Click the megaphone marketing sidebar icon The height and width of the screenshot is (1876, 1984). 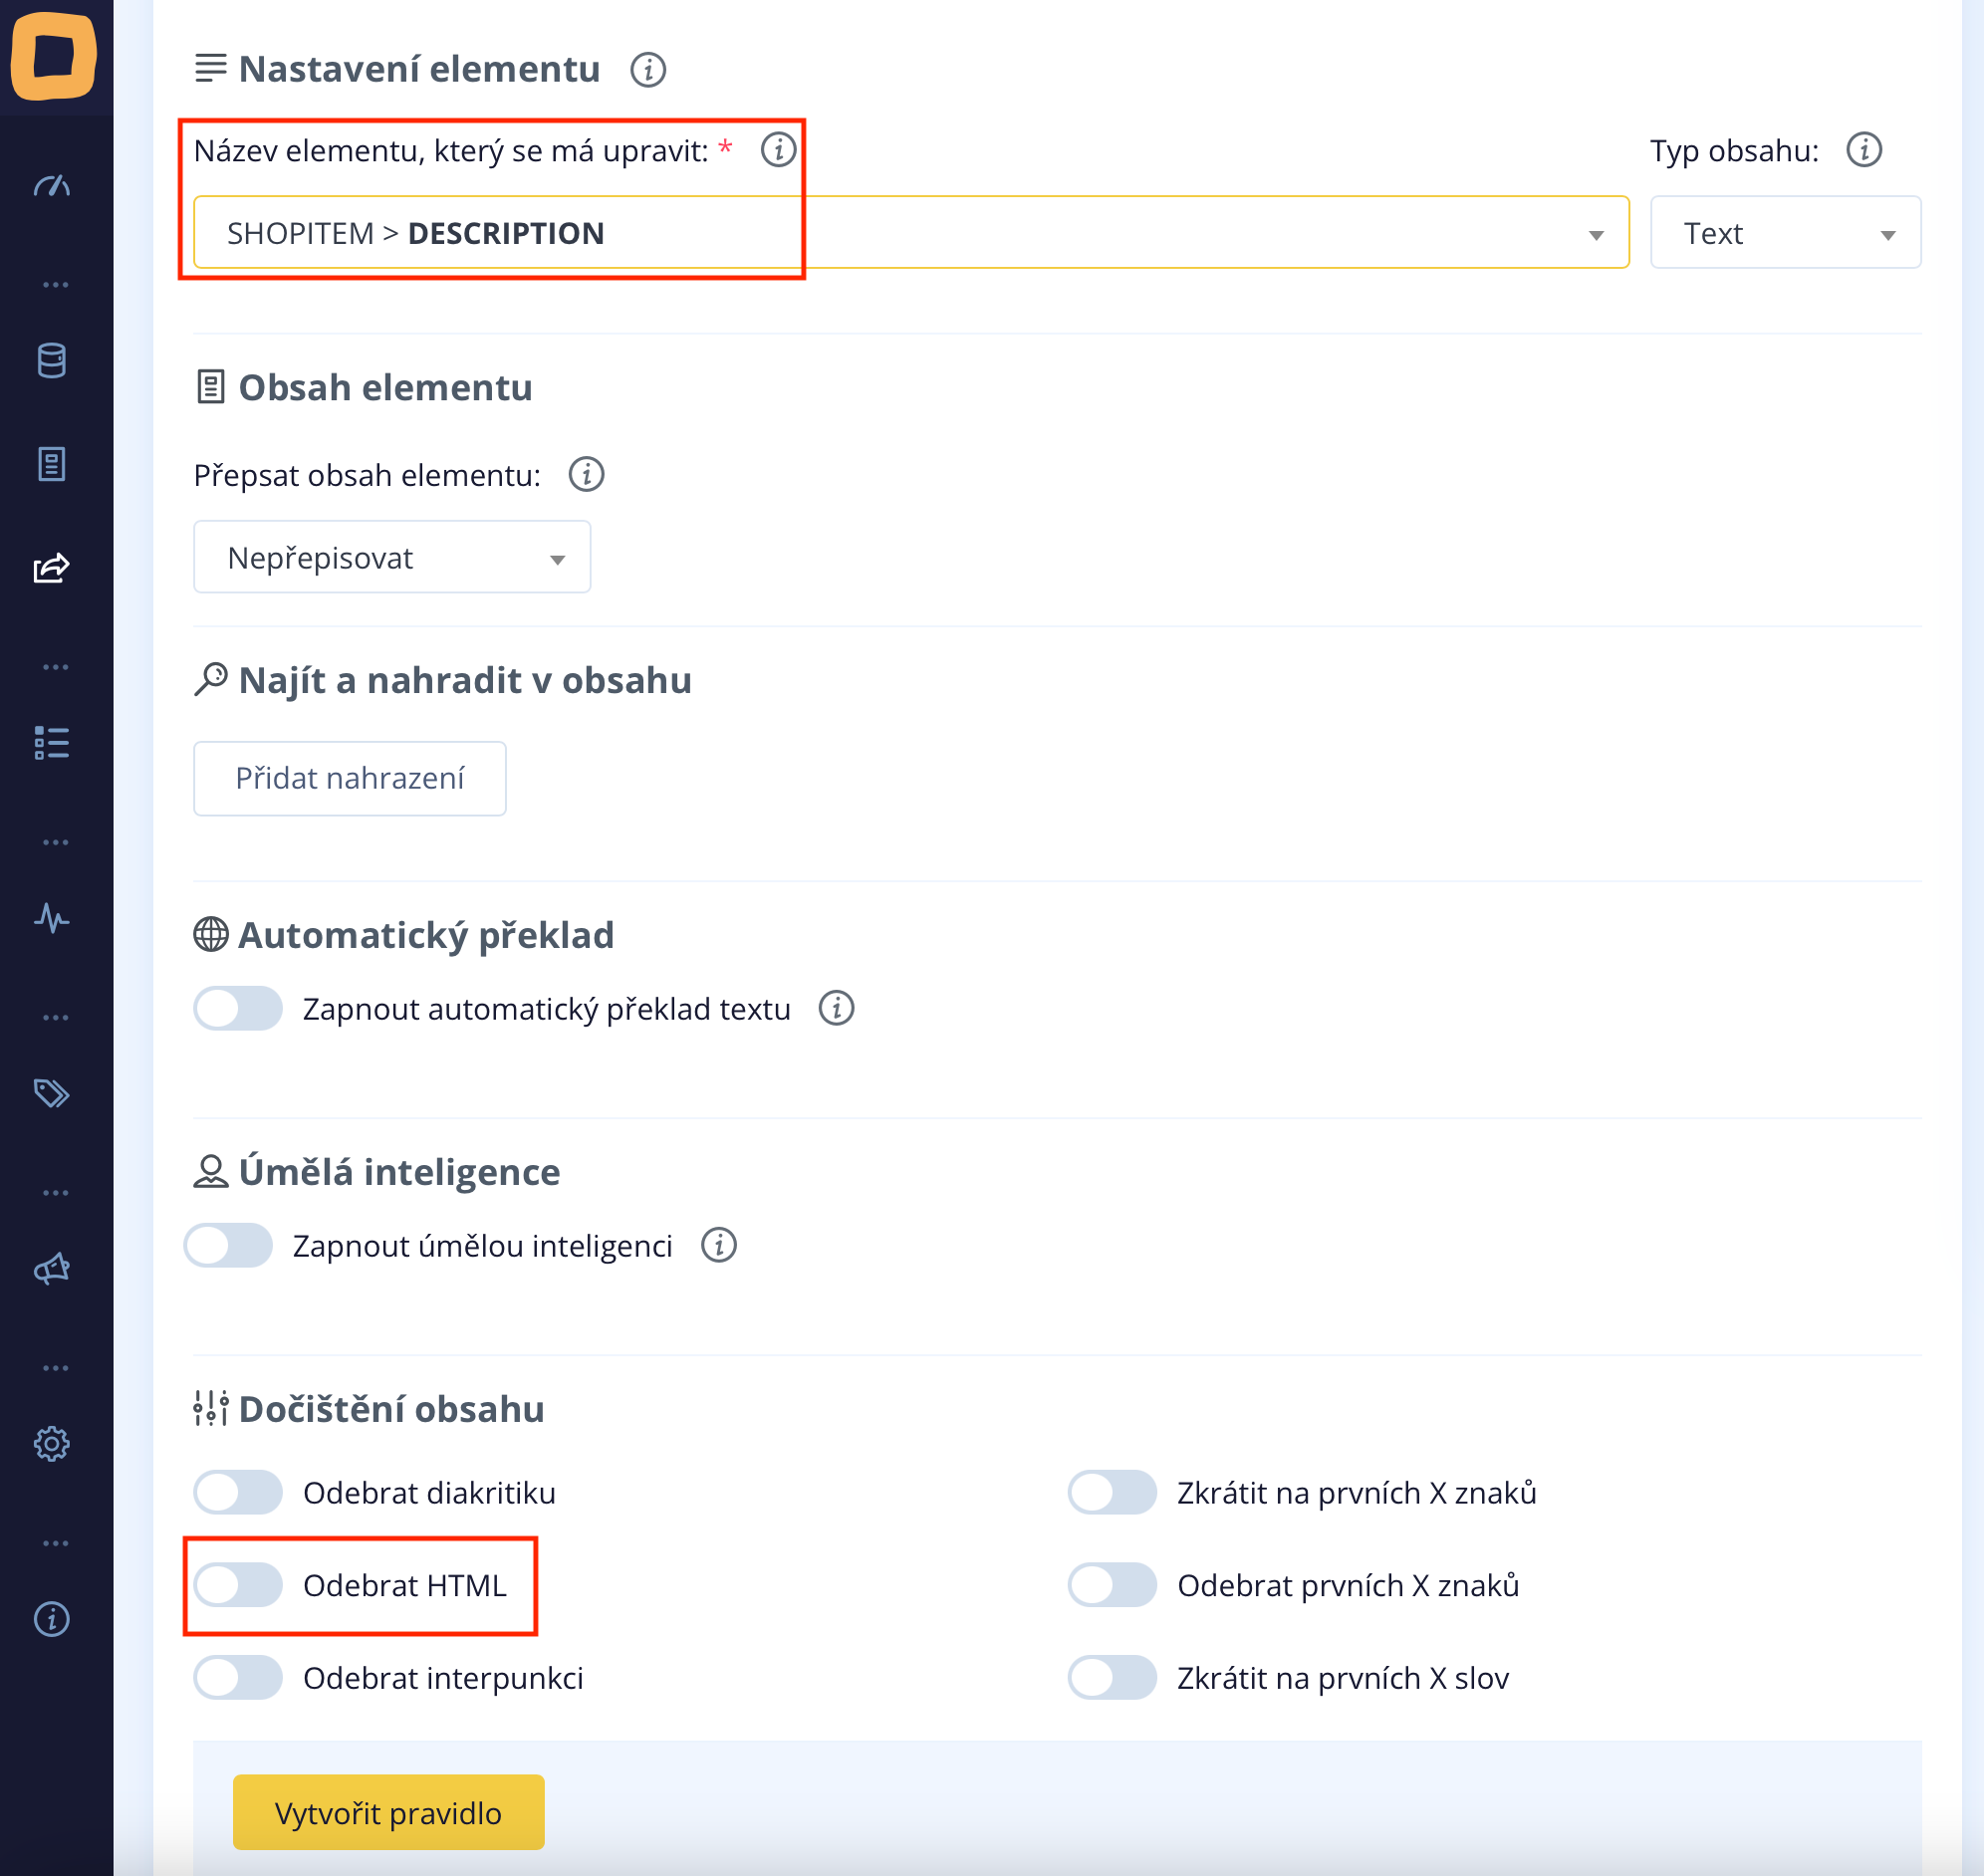click(x=52, y=1268)
